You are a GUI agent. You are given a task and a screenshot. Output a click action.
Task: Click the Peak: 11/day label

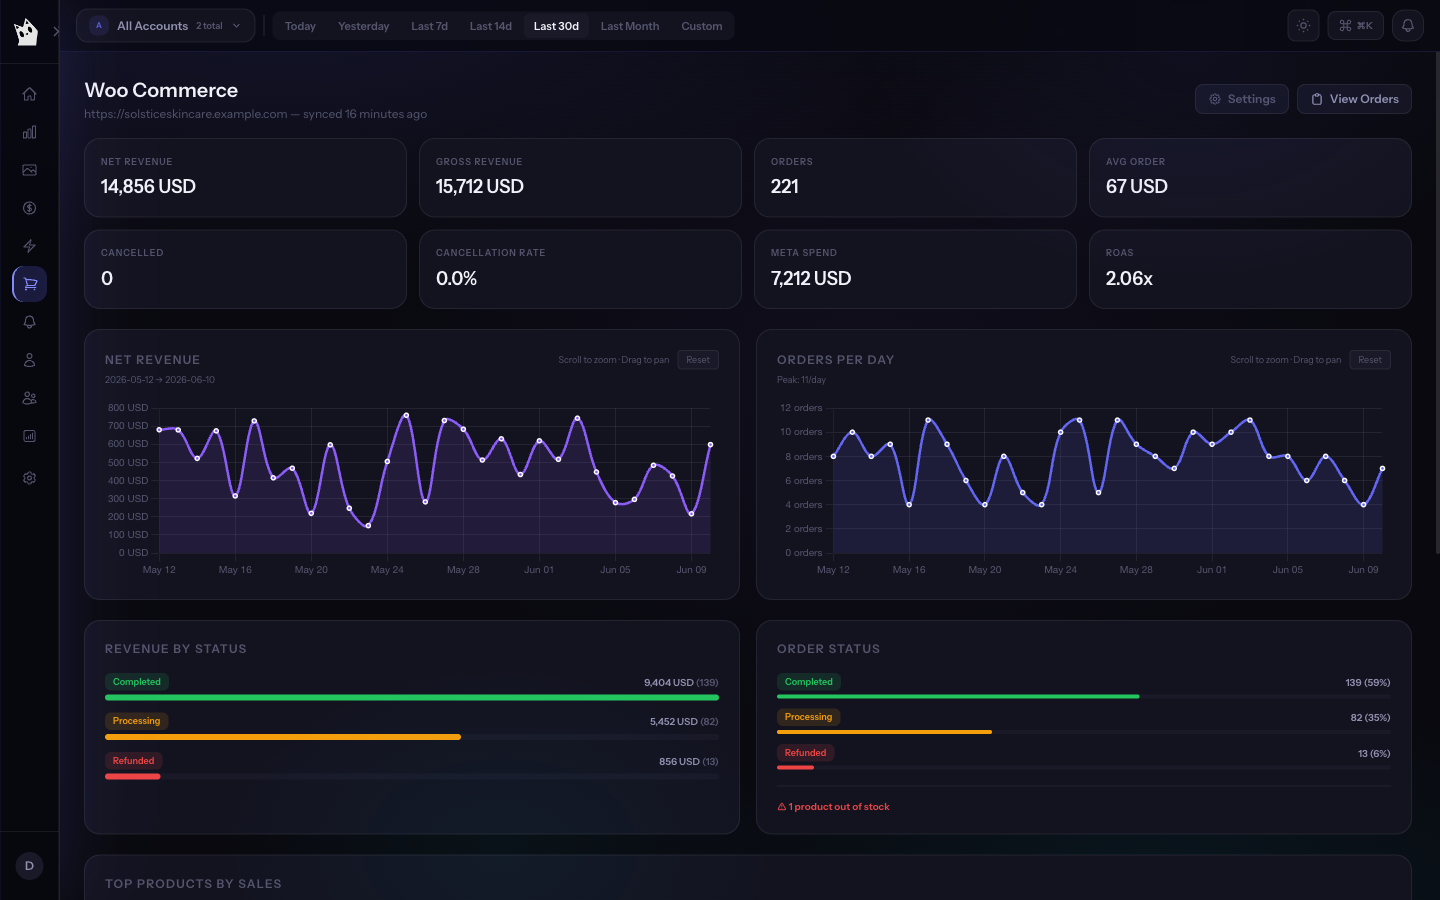pos(801,380)
